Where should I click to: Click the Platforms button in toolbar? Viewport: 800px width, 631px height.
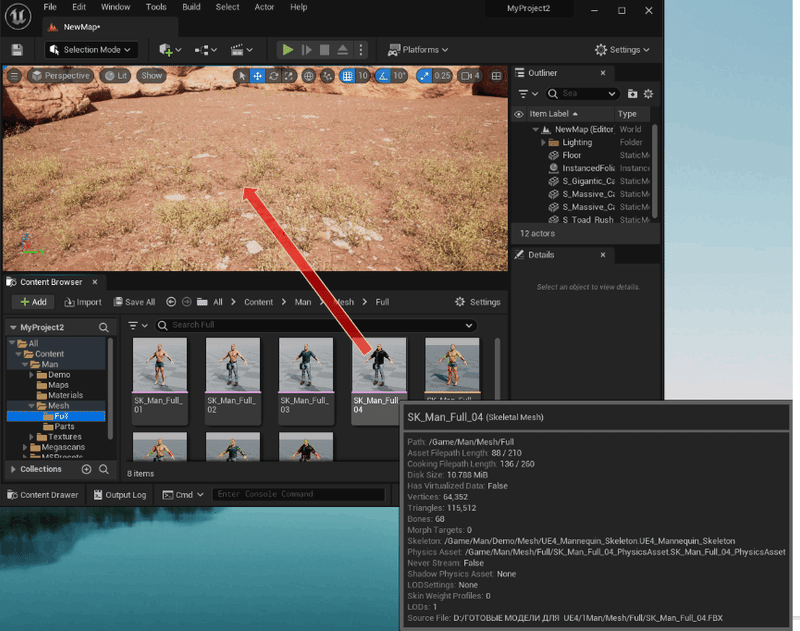(417, 49)
